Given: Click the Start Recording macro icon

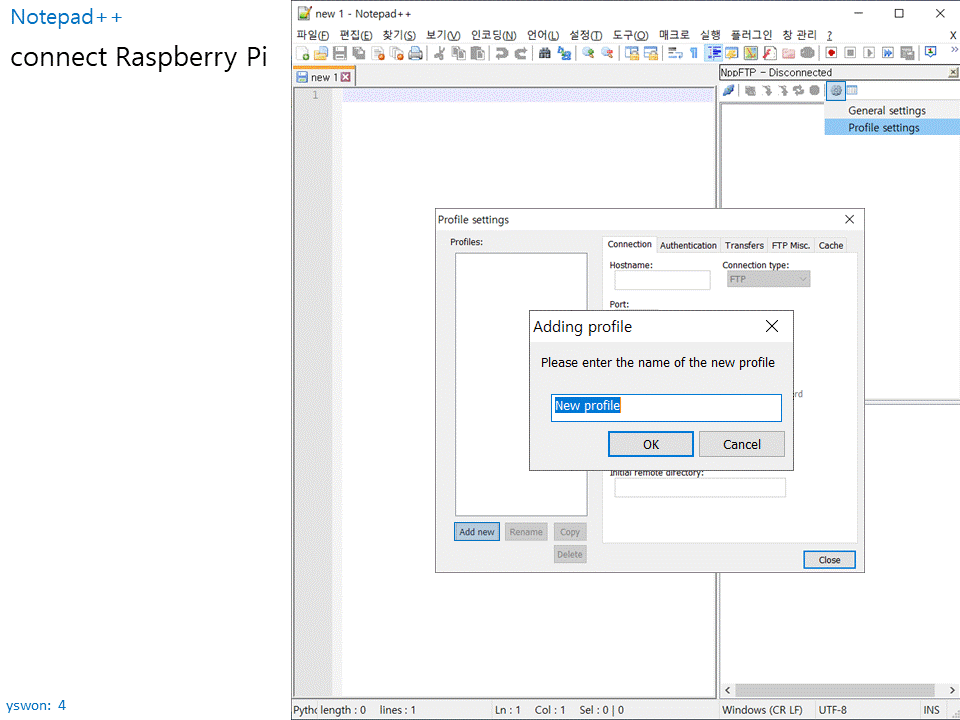Looking at the screenshot, I should (x=831, y=53).
